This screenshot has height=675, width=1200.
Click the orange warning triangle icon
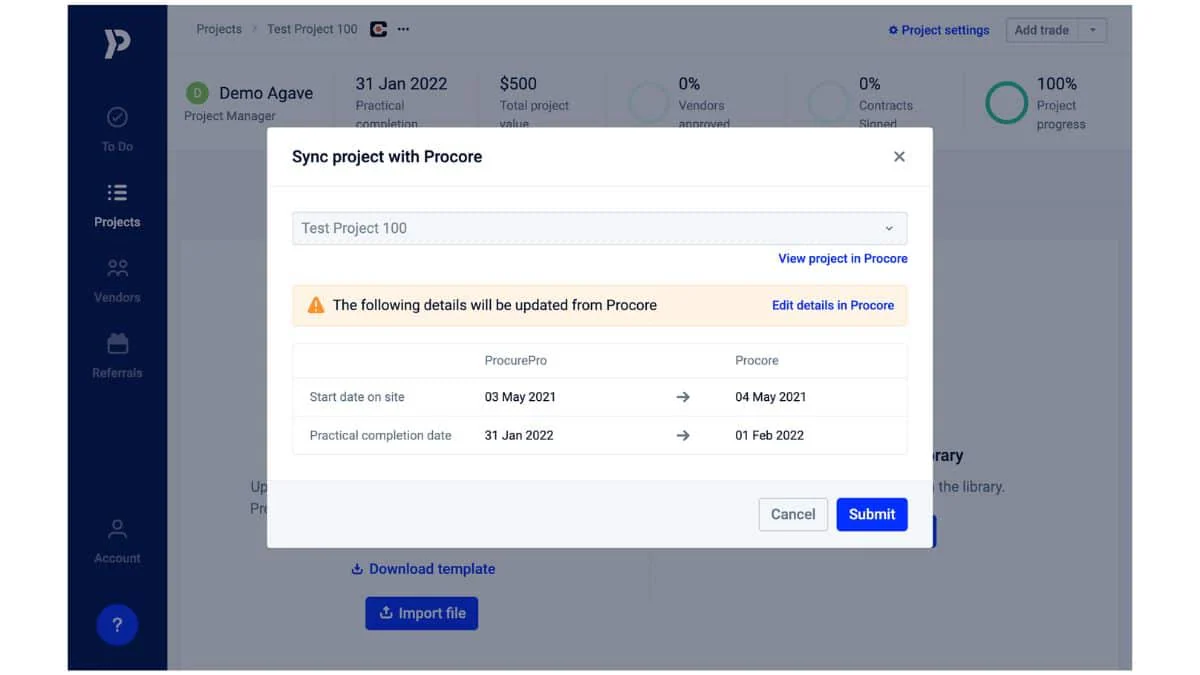pyautogui.click(x=316, y=305)
